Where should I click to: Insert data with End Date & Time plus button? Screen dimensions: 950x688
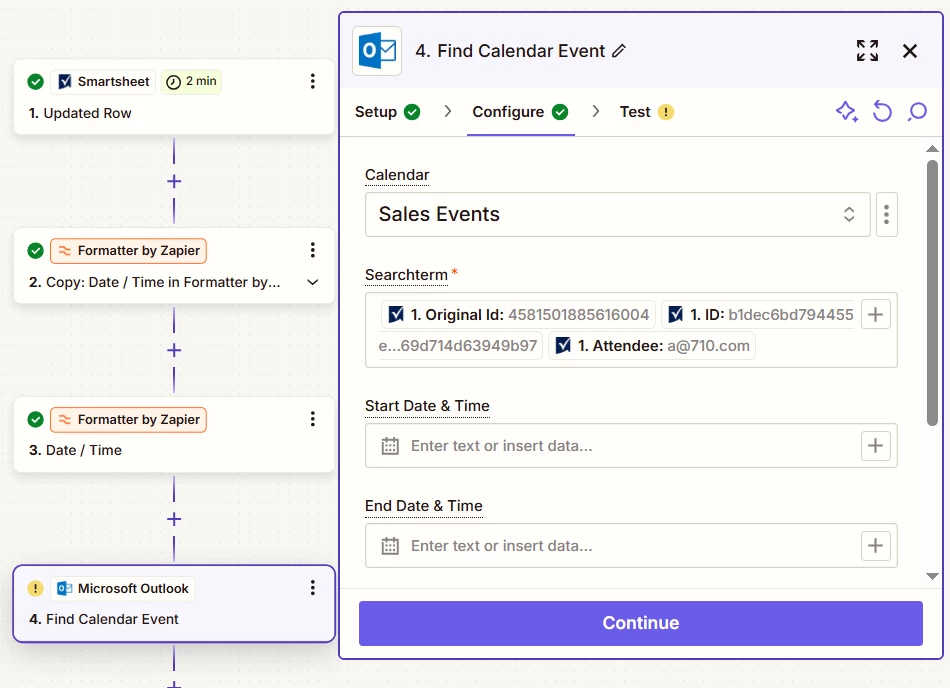[x=875, y=546]
